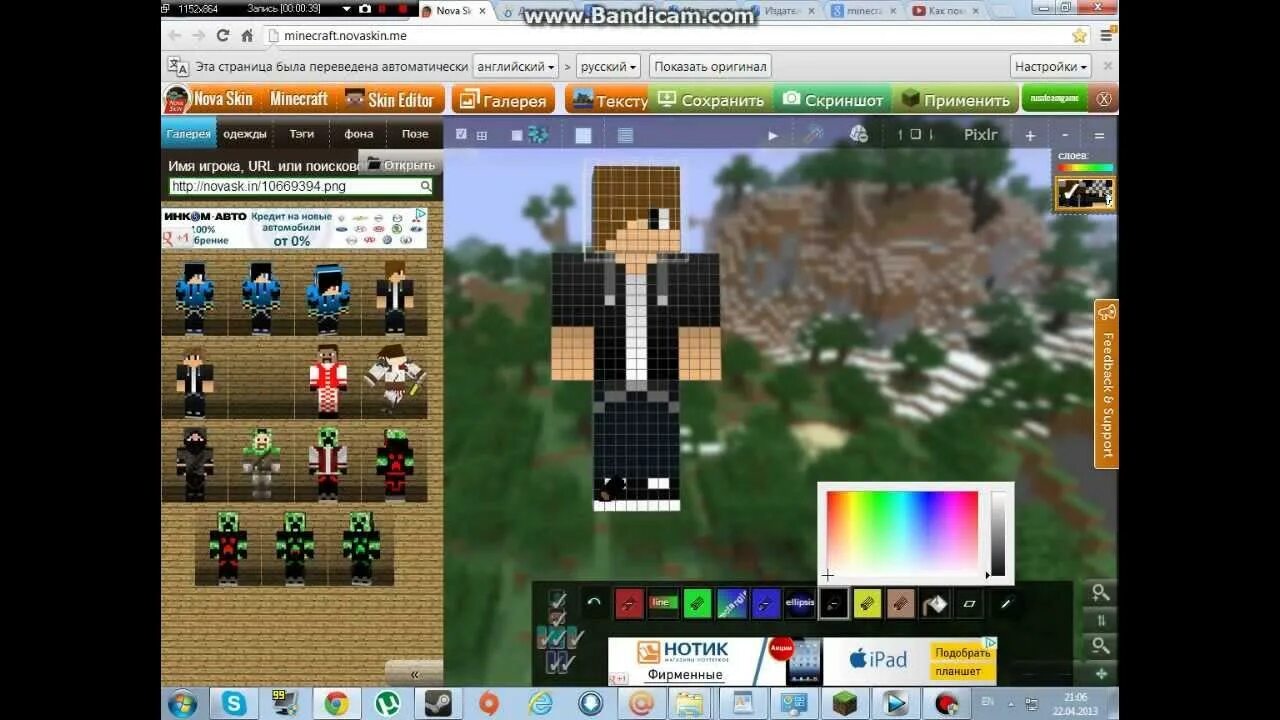Open Skype from the taskbar
1280x720 pixels.
pos(233,703)
